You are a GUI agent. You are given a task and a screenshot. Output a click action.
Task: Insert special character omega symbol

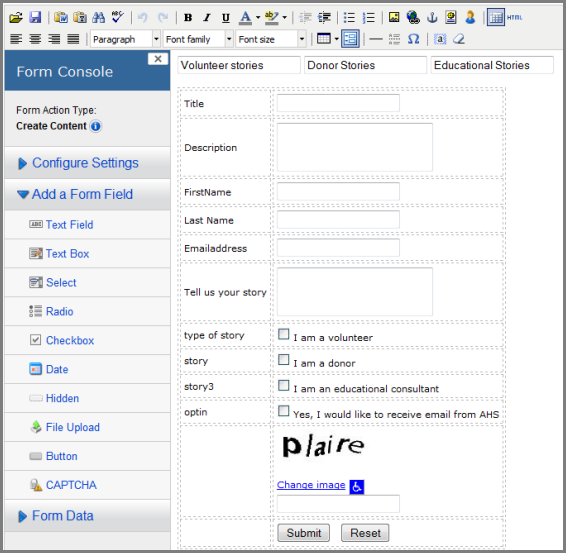[x=413, y=39]
